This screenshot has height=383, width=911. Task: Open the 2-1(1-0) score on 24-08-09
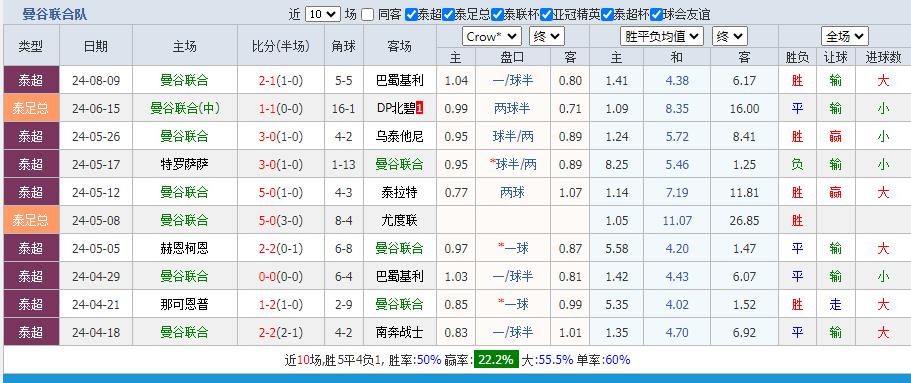281,80
